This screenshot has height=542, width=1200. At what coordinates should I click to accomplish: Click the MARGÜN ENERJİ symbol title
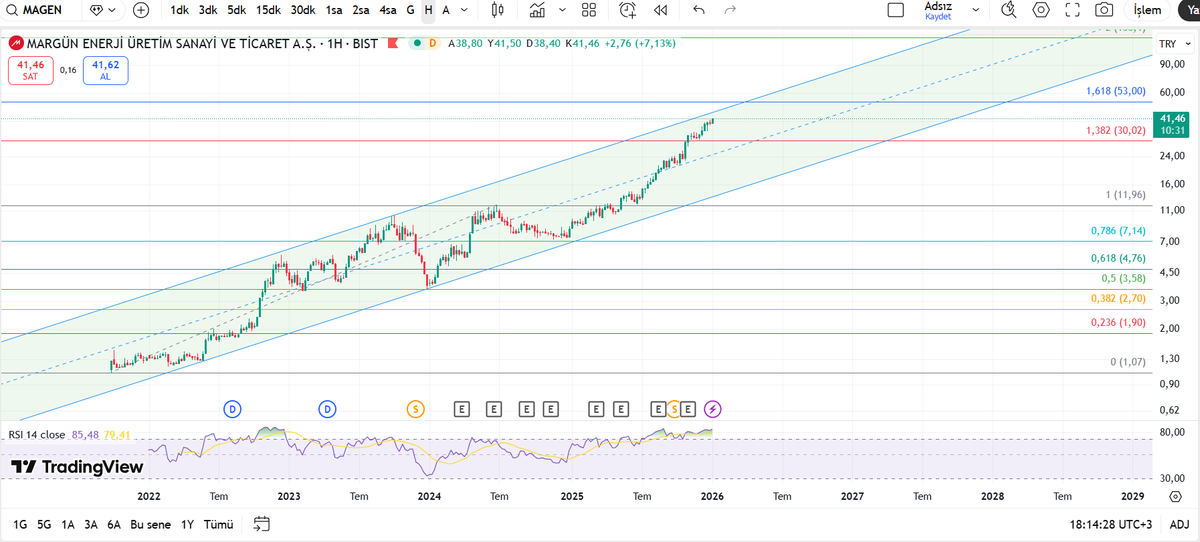tap(204, 44)
